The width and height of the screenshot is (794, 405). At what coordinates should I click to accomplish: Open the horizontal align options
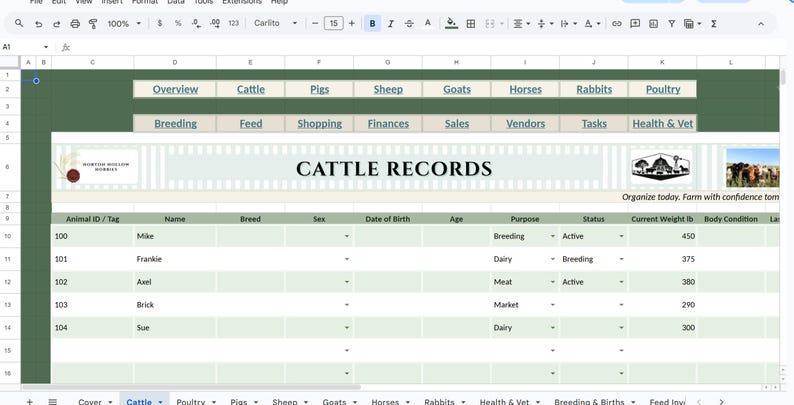[x=521, y=23]
